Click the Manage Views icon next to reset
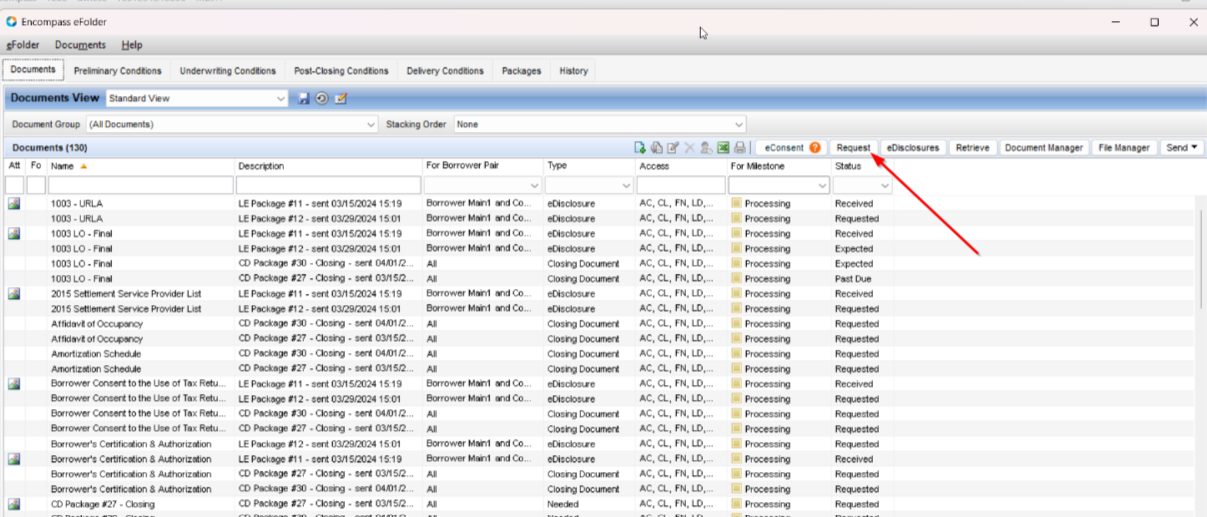This screenshot has height=517, width=1207. pos(340,98)
